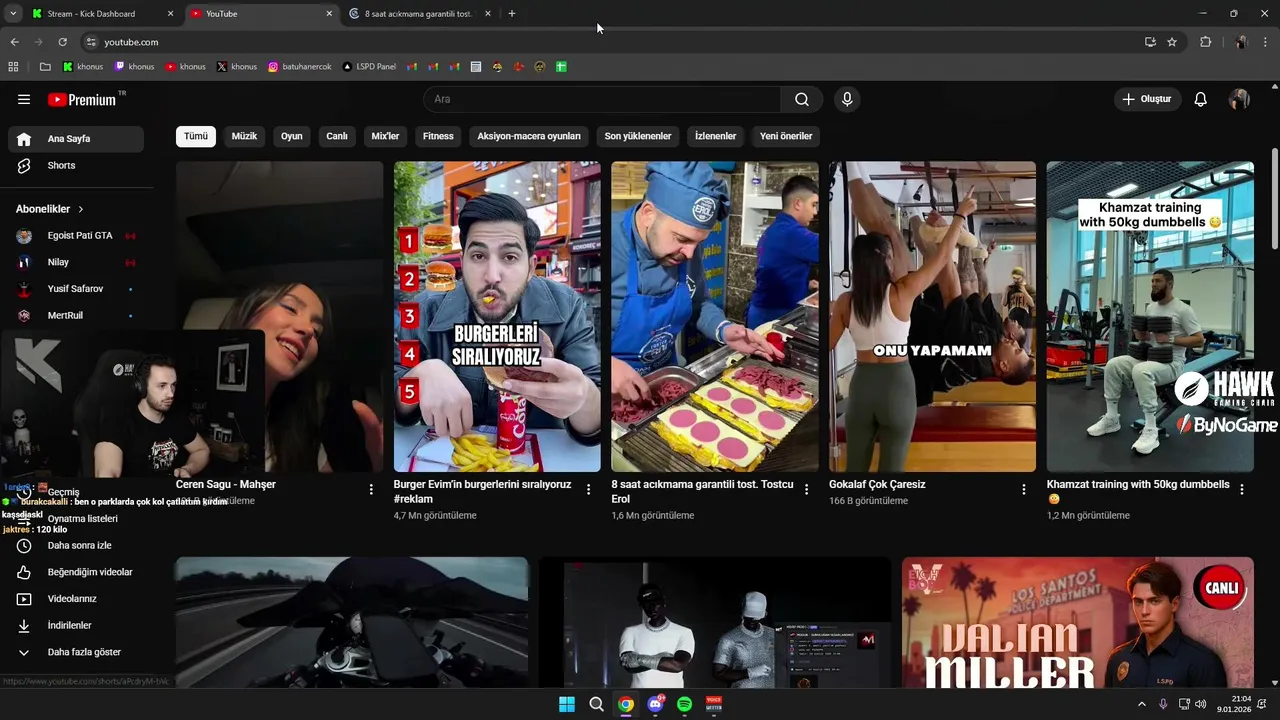
Task: Select the Fitness filter chip
Action: [438, 136]
